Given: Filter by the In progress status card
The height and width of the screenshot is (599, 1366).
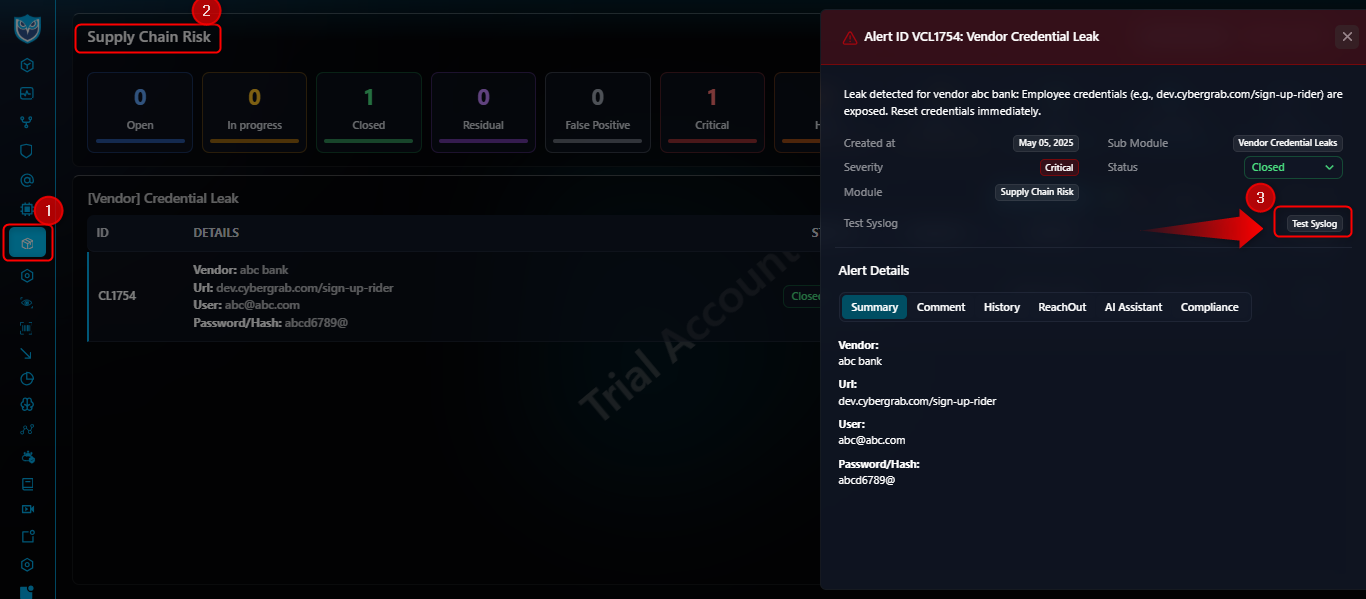Looking at the screenshot, I should [x=254, y=112].
